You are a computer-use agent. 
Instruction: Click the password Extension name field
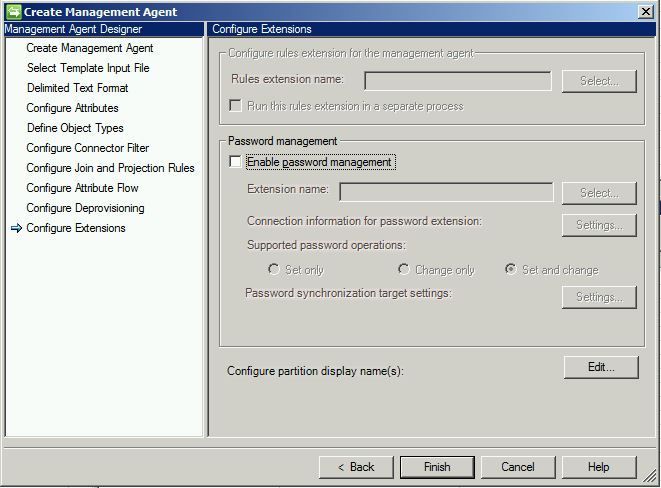tap(446, 192)
